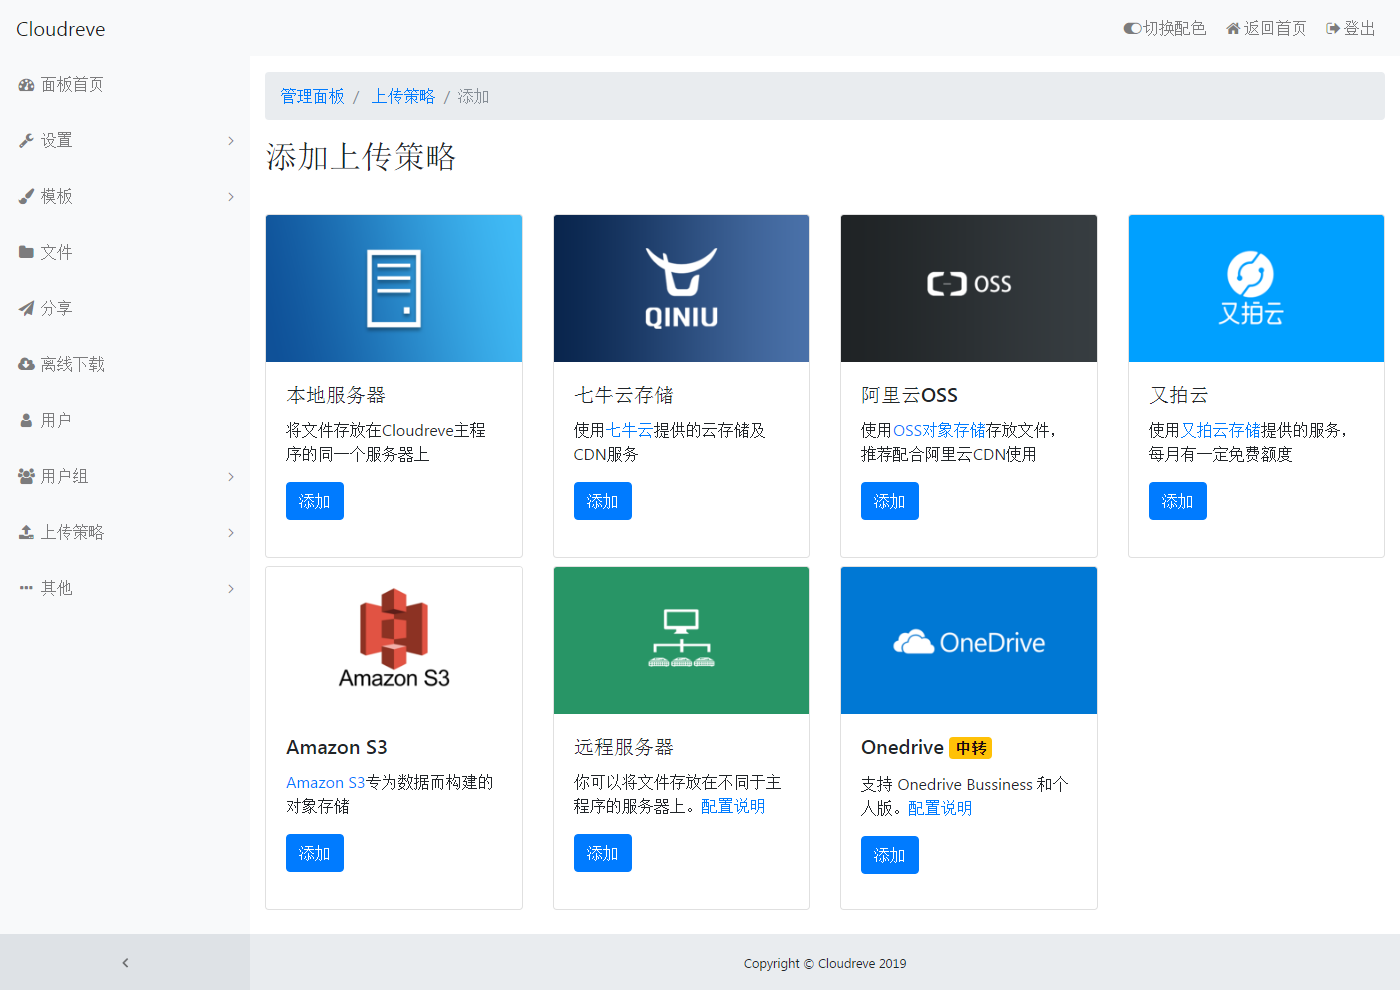This screenshot has height=990, width=1400.
Task: Add a 又拍云 upload policy
Action: (1178, 501)
